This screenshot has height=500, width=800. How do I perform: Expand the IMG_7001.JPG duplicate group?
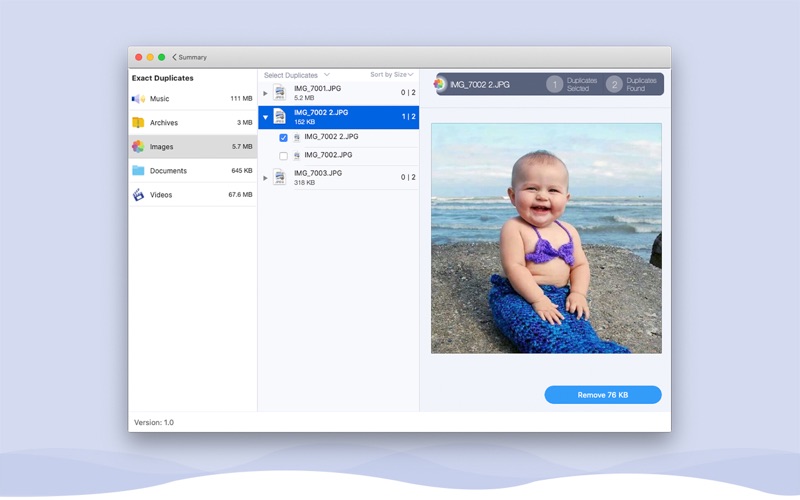[x=265, y=93]
